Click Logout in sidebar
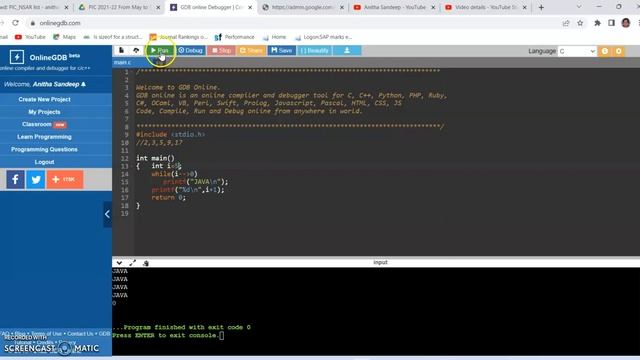This screenshot has height=360, width=640. click(44, 162)
